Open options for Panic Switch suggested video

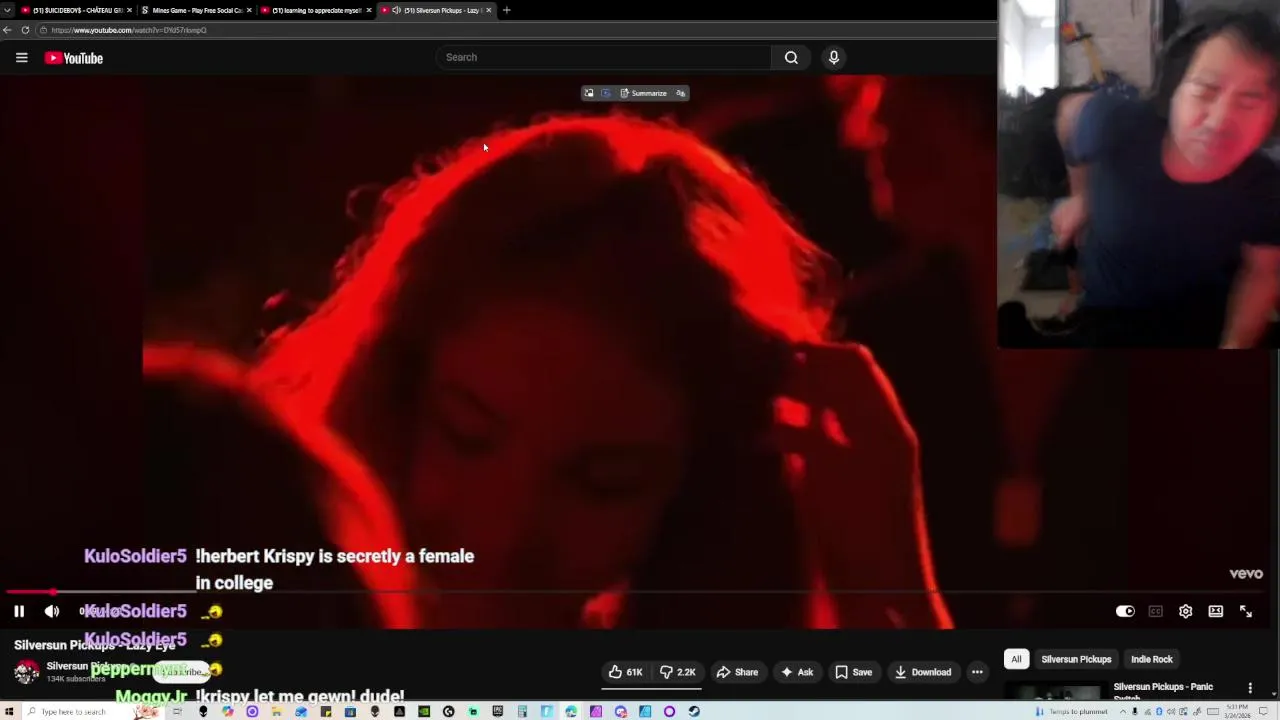pyautogui.click(x=1250, y=688)
